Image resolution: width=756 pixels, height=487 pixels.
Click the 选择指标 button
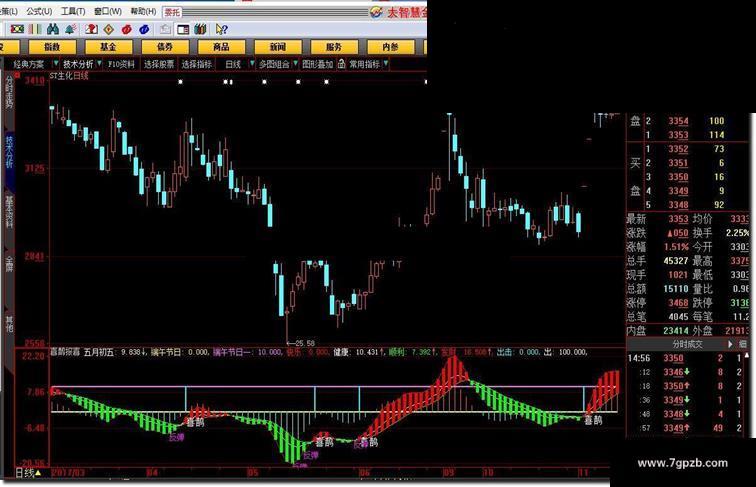tap(196, 64)
